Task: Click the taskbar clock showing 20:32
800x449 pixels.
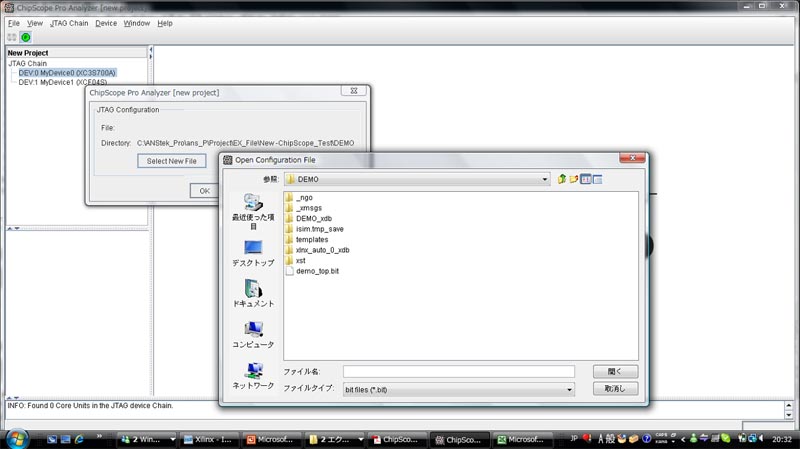Action: 782,439
